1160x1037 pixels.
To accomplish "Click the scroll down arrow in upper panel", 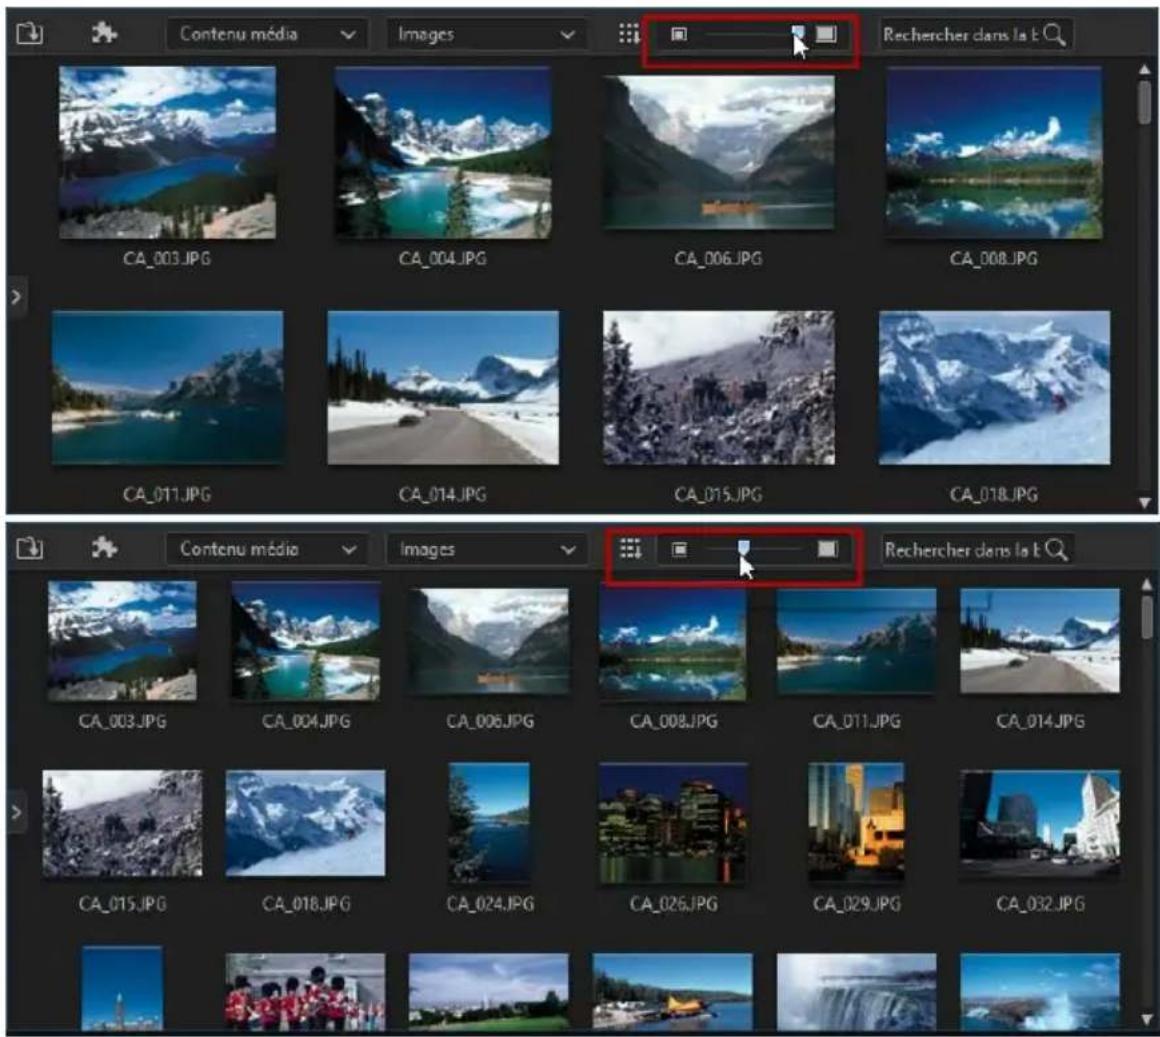I will tap(1144, 503).
